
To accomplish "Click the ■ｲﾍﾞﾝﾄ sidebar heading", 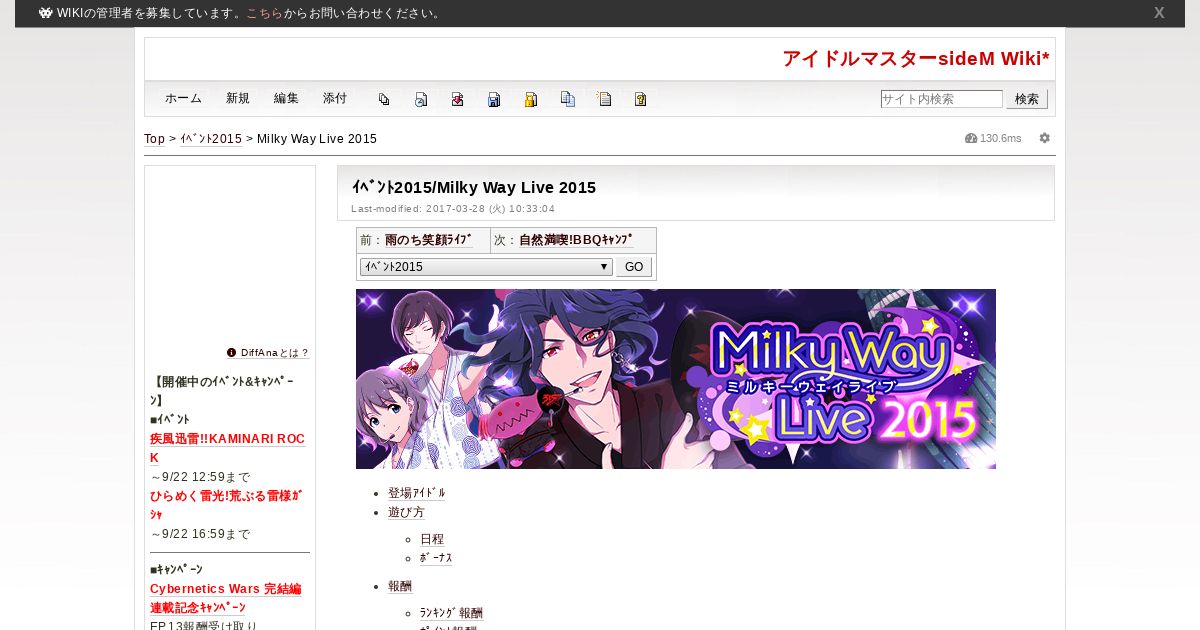I will (170, 420).
